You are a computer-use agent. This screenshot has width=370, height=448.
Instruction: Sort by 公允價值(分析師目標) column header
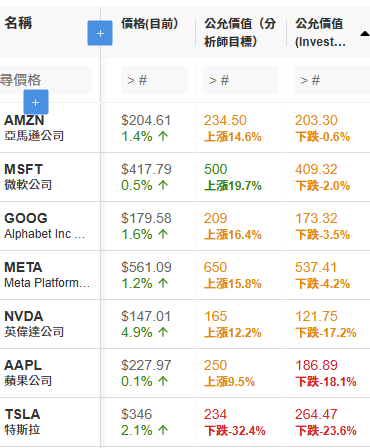(x=240, y=33)
